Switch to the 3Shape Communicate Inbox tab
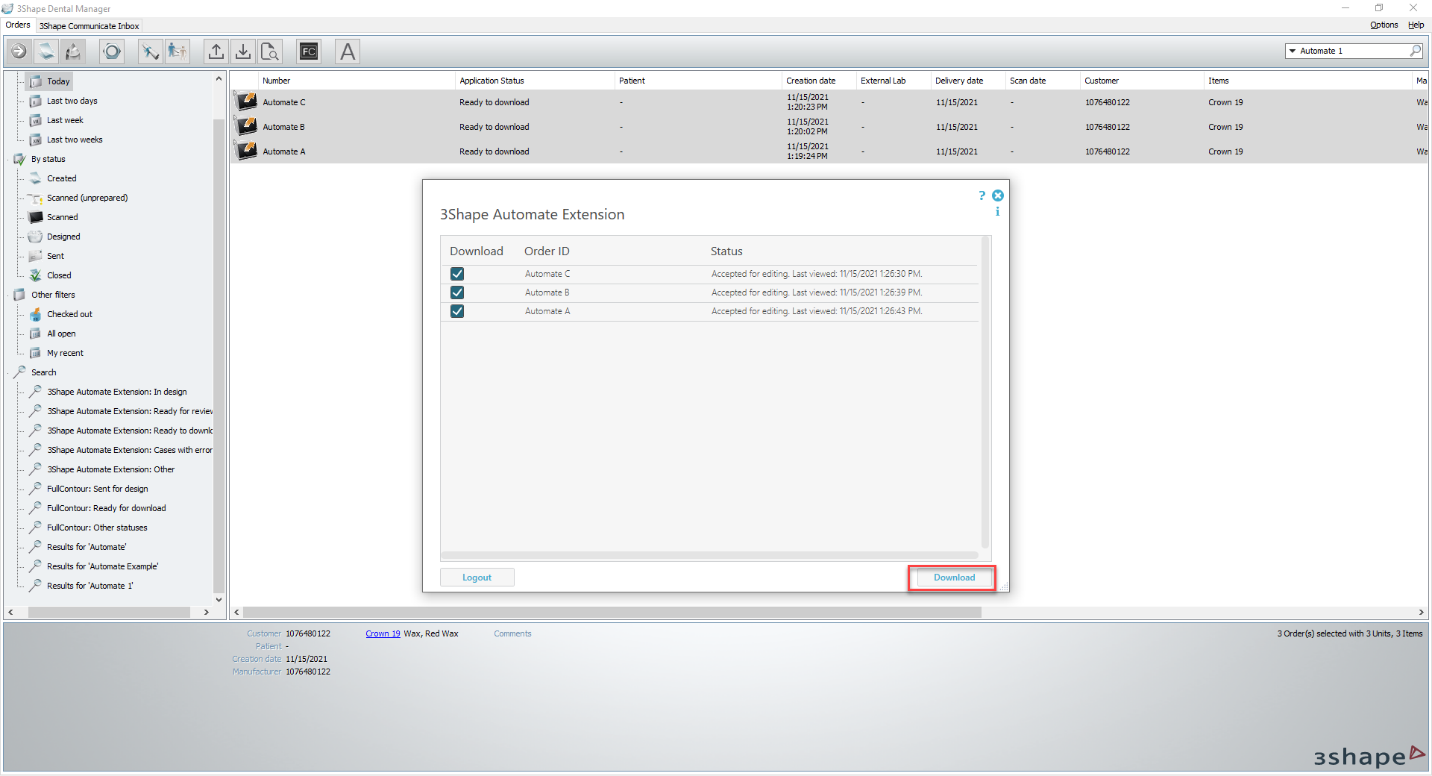Image resolution: width=1432 pixels, height=776 pixels. coord(89,25)
